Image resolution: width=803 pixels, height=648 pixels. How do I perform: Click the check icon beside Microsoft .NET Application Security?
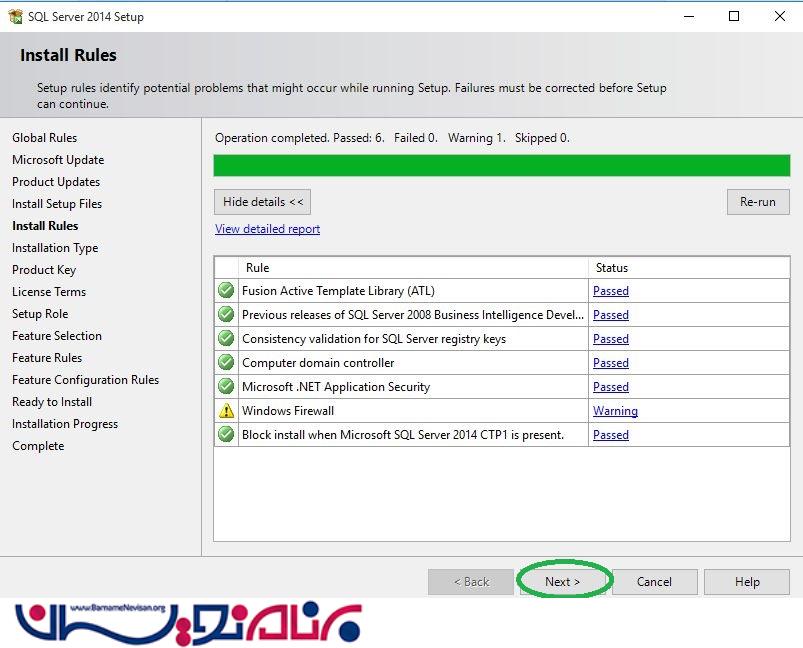tap(226, 387)
